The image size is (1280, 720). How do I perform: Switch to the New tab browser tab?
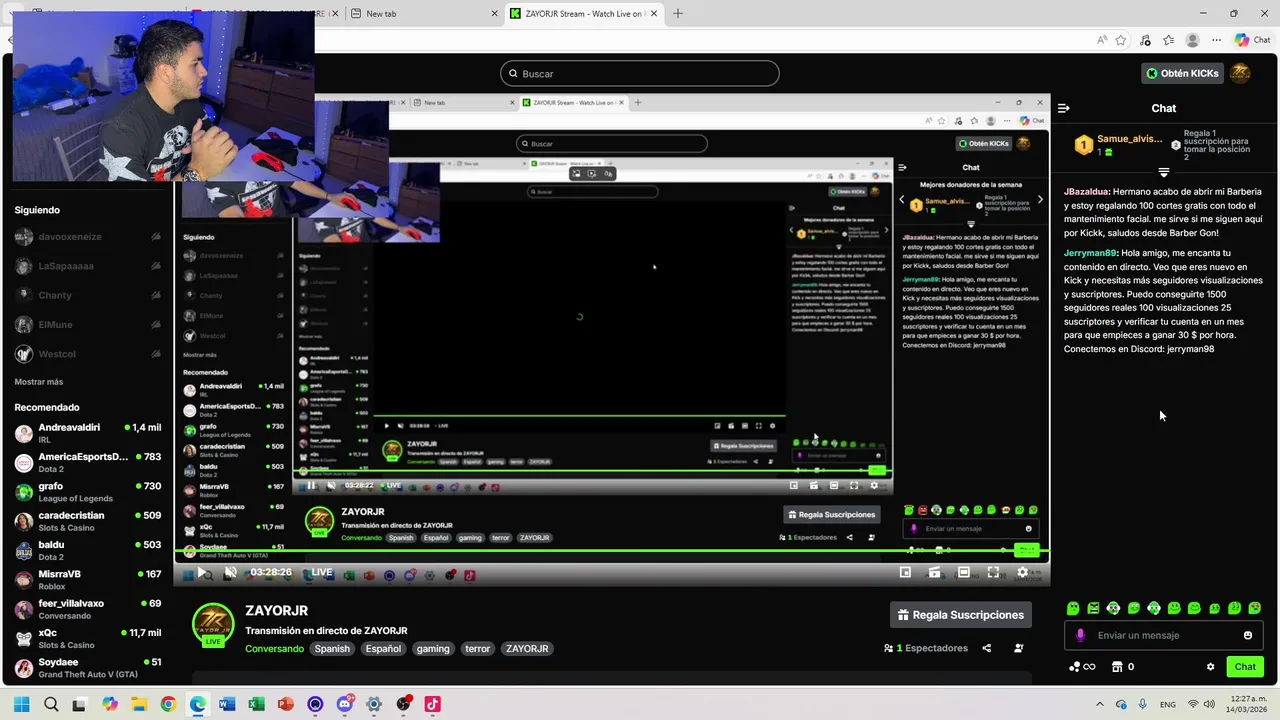424,14
